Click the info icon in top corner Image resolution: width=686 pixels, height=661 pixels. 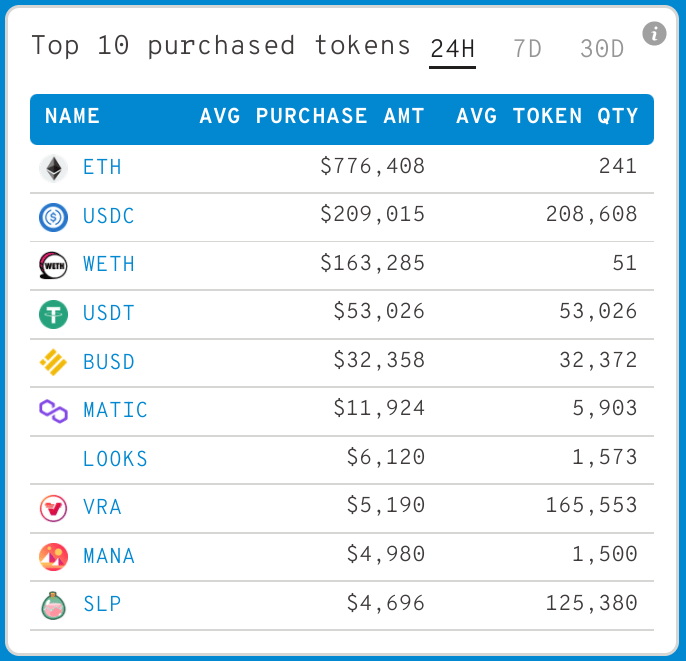(654, 34)
